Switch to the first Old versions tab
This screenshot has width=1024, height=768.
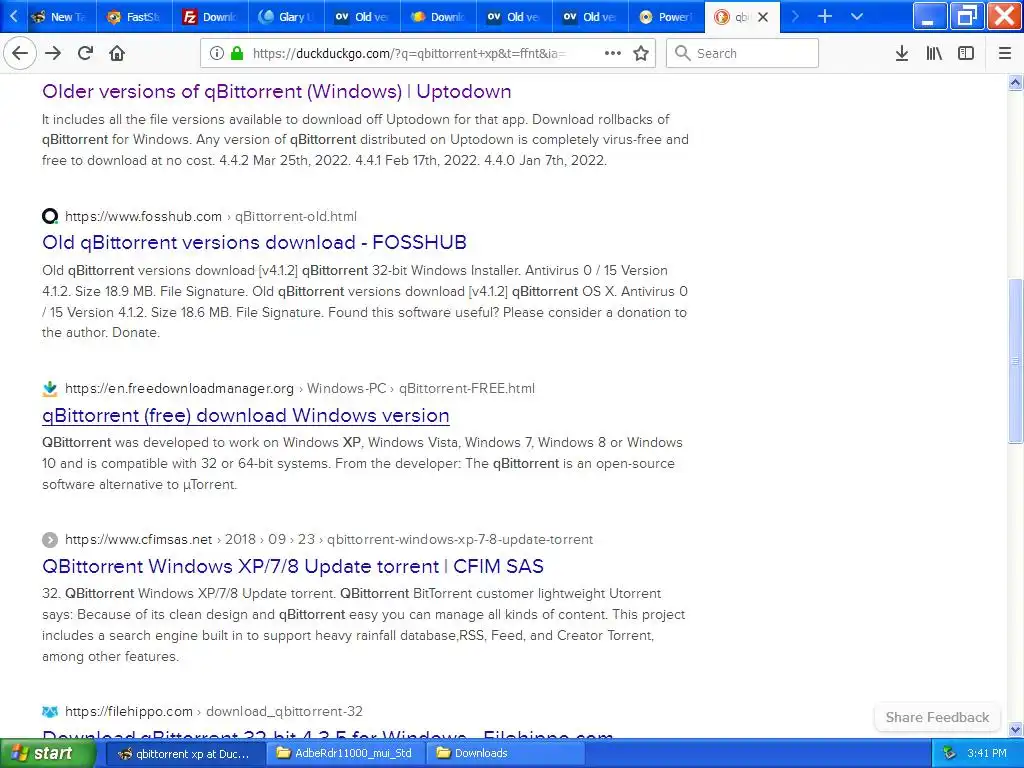pyautogui.click(x=362, y=17)
